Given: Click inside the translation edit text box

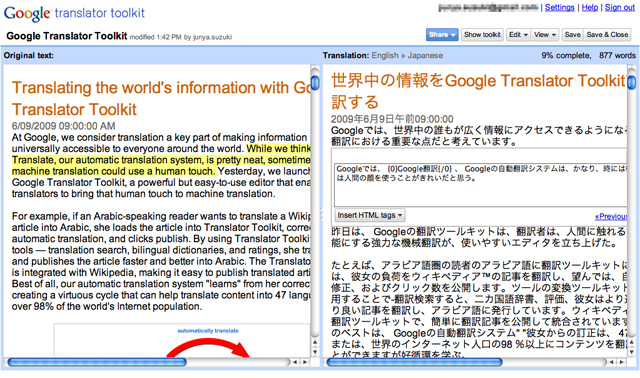Looking at the screenshot, I should tap(481, 185).
